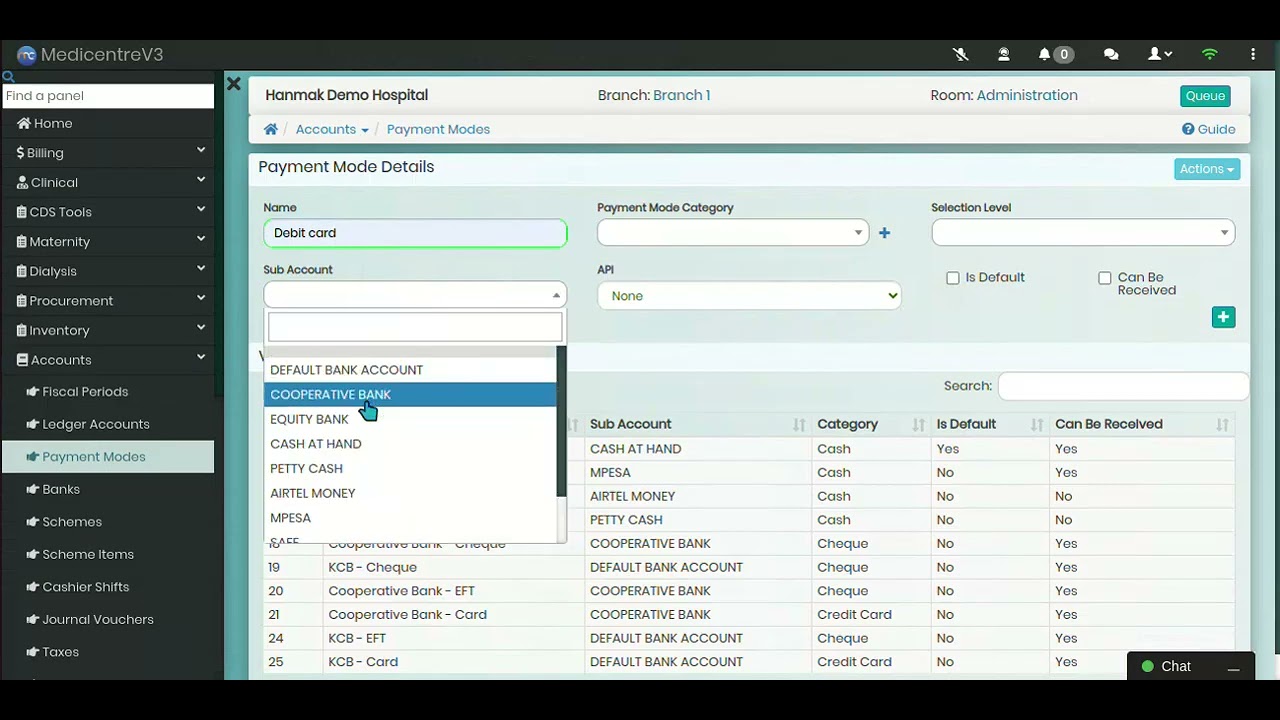
Task: Click the muted microphone icon in header
Action: [x=961, y=55]
